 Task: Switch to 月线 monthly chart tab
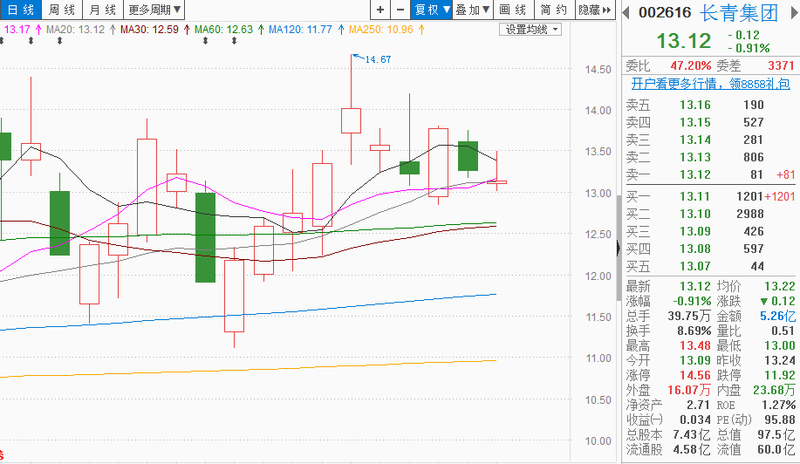point(101,10)
